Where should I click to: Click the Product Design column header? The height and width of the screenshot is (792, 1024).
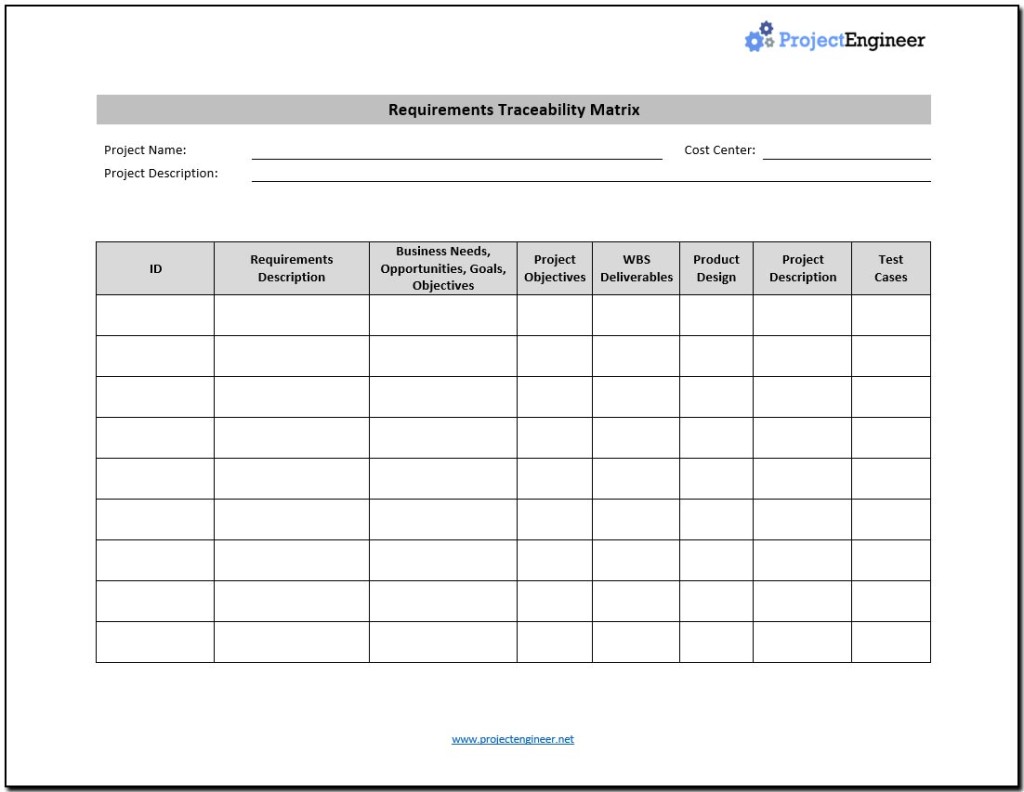click(716, 267)
